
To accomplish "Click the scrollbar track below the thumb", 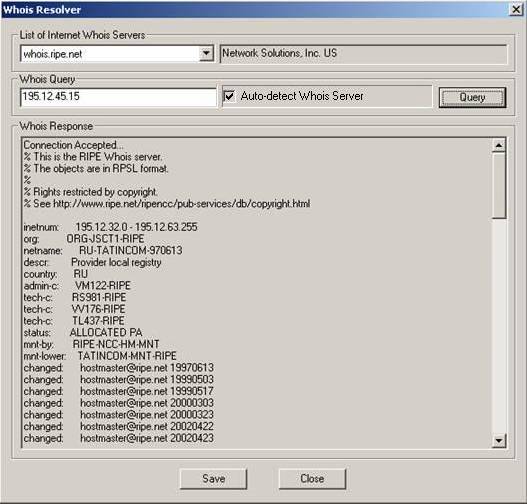I will (499, 326).
